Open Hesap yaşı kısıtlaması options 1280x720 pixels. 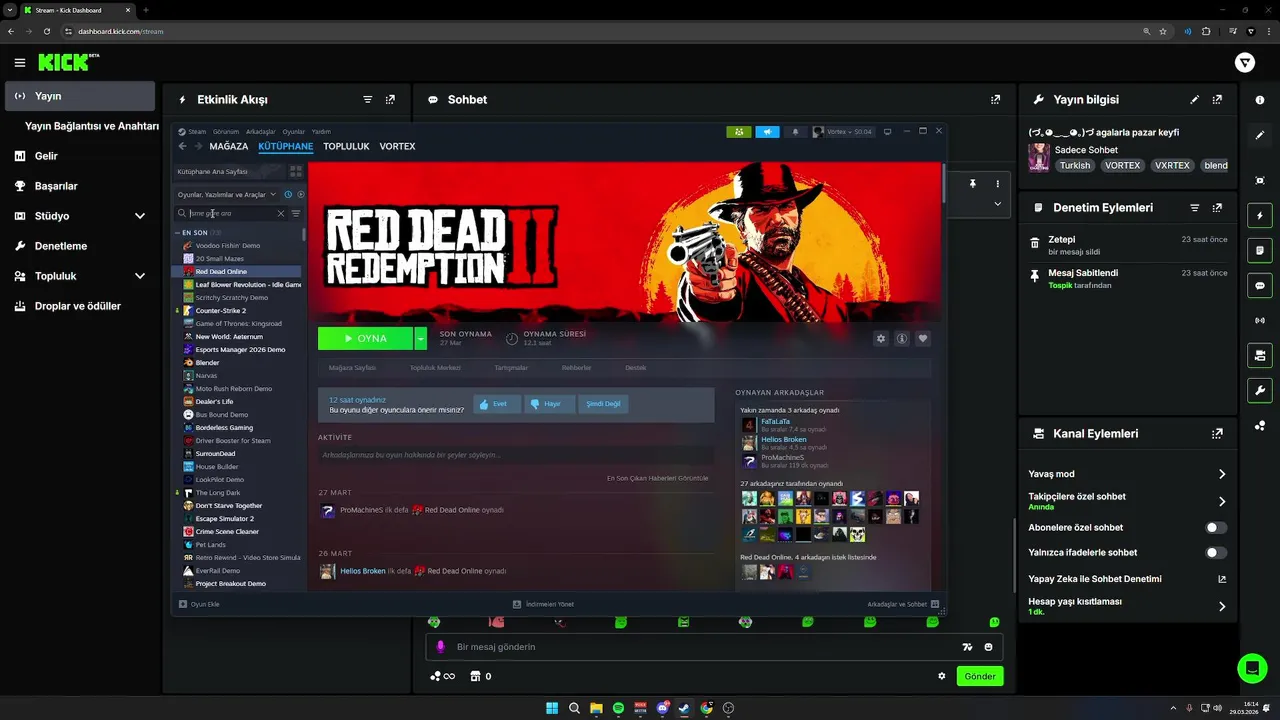[x=1222, y=606]
